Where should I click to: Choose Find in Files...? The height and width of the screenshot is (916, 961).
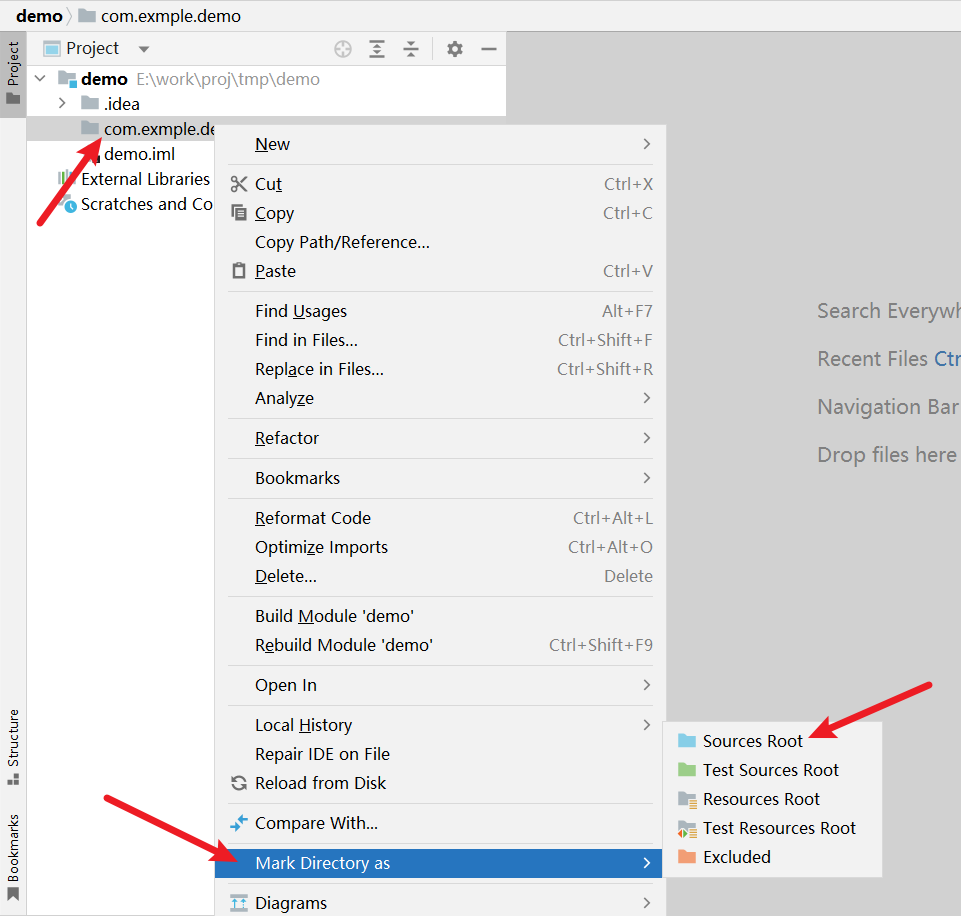click(440, 340)
